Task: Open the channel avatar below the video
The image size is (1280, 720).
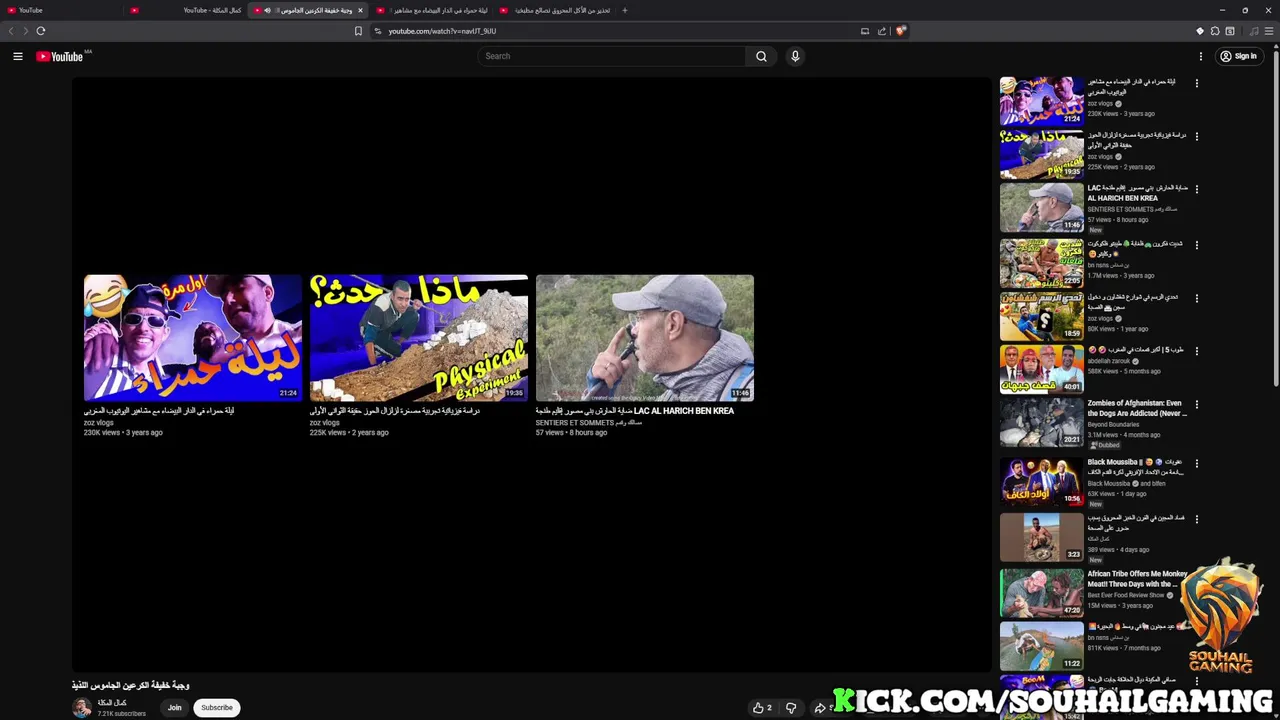Action: point(82,708)
